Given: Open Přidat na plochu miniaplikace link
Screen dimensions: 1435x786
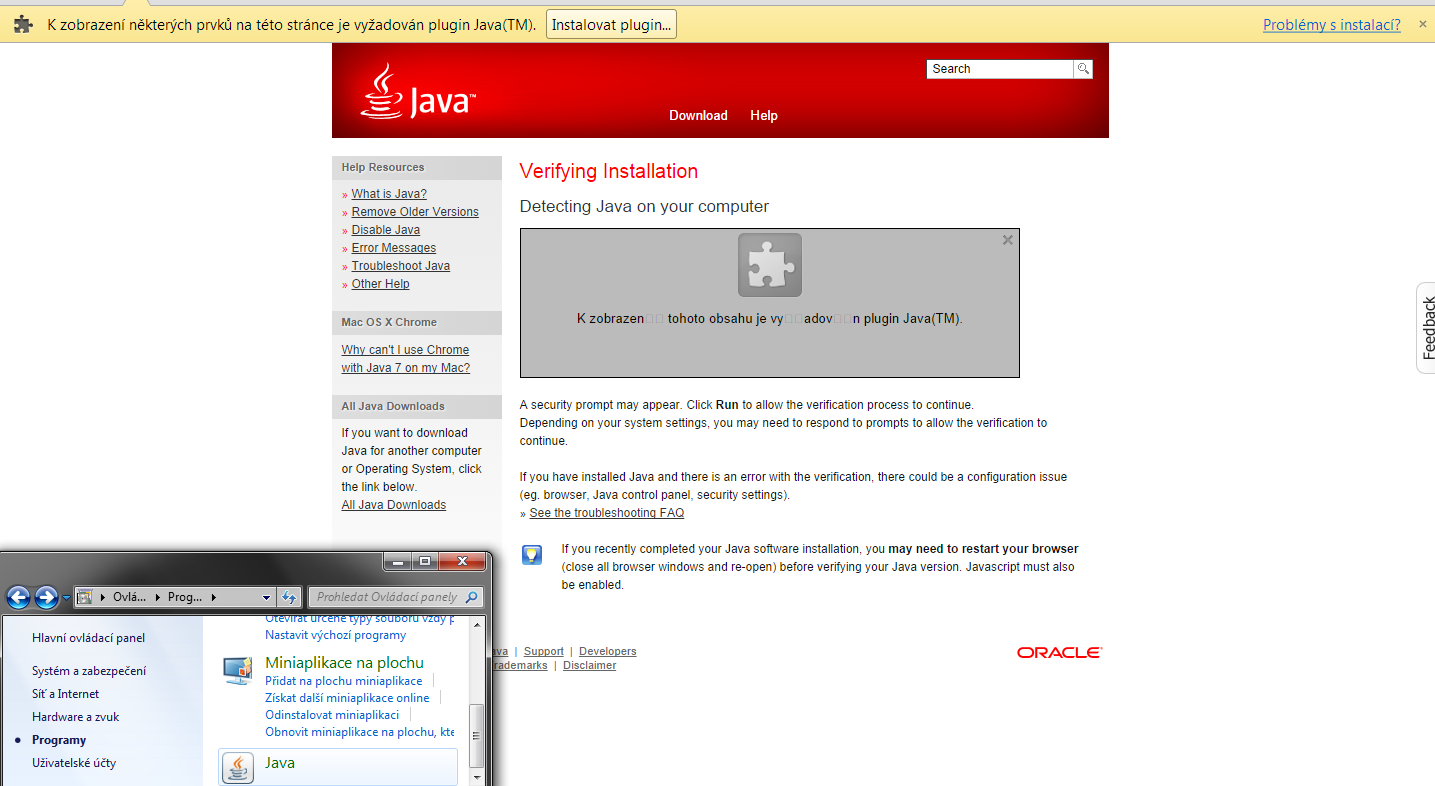Looking at the screenshot, I should coord(343,681).
